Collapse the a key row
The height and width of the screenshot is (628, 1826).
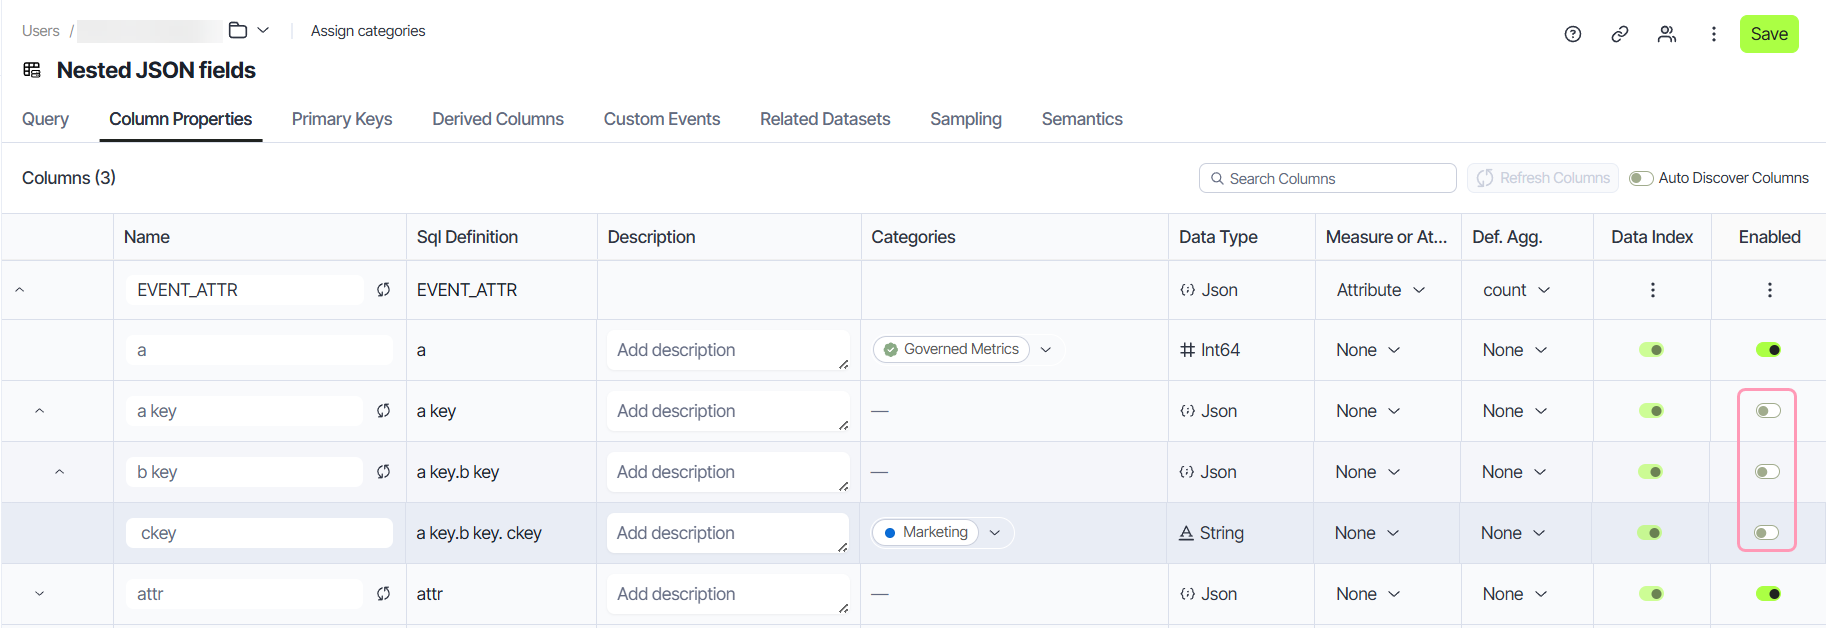[39, 411]
